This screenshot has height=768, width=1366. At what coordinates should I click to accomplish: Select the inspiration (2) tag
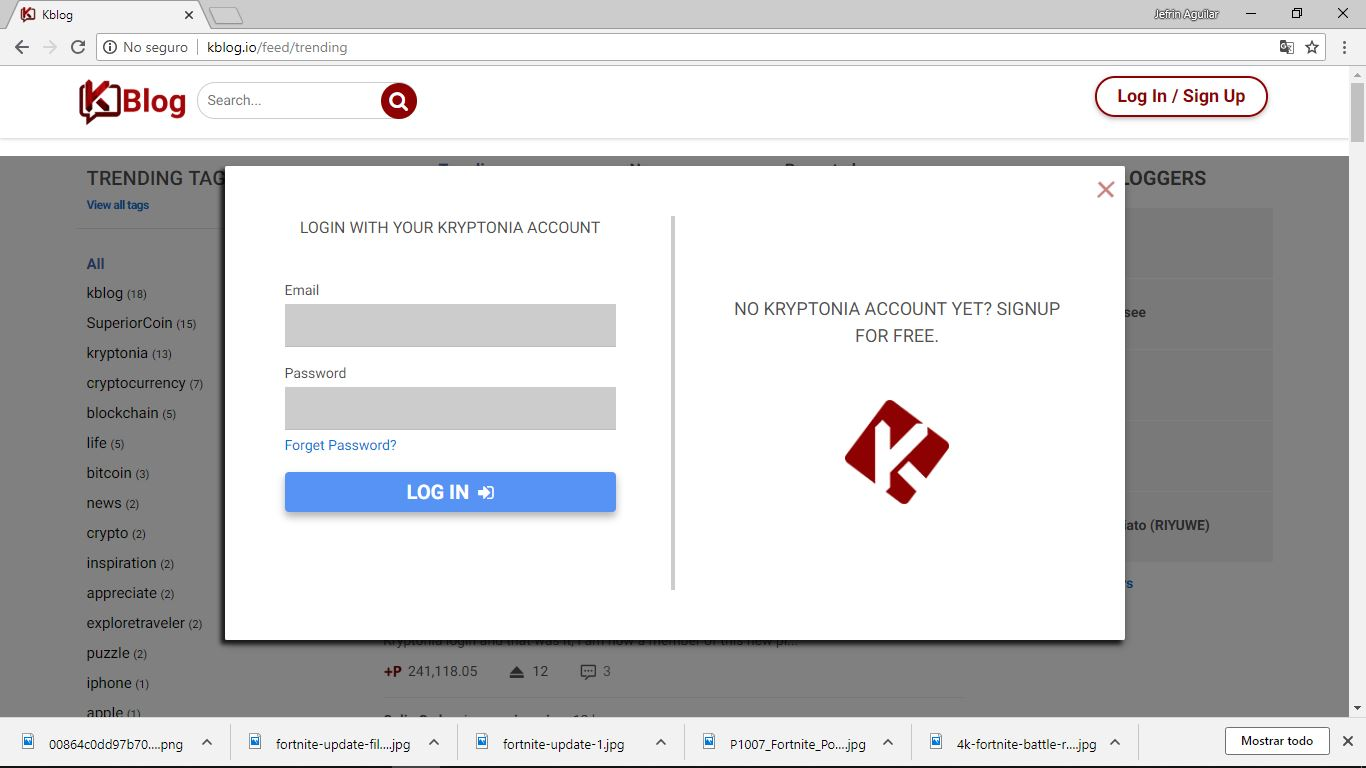130,564
